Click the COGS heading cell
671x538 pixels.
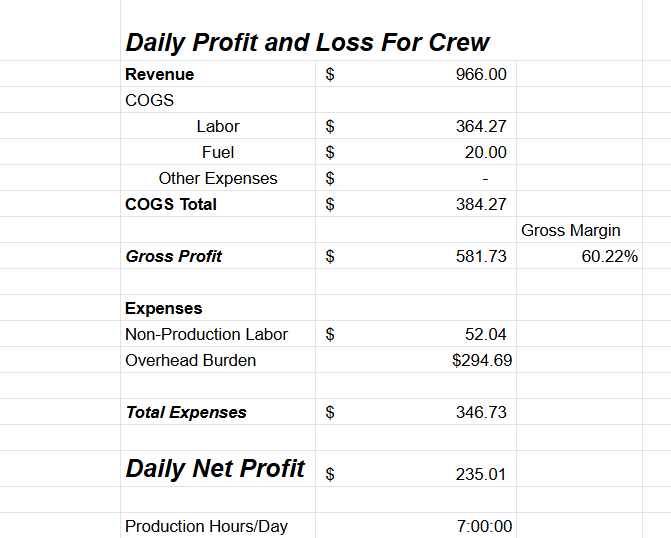pos(149,100)
